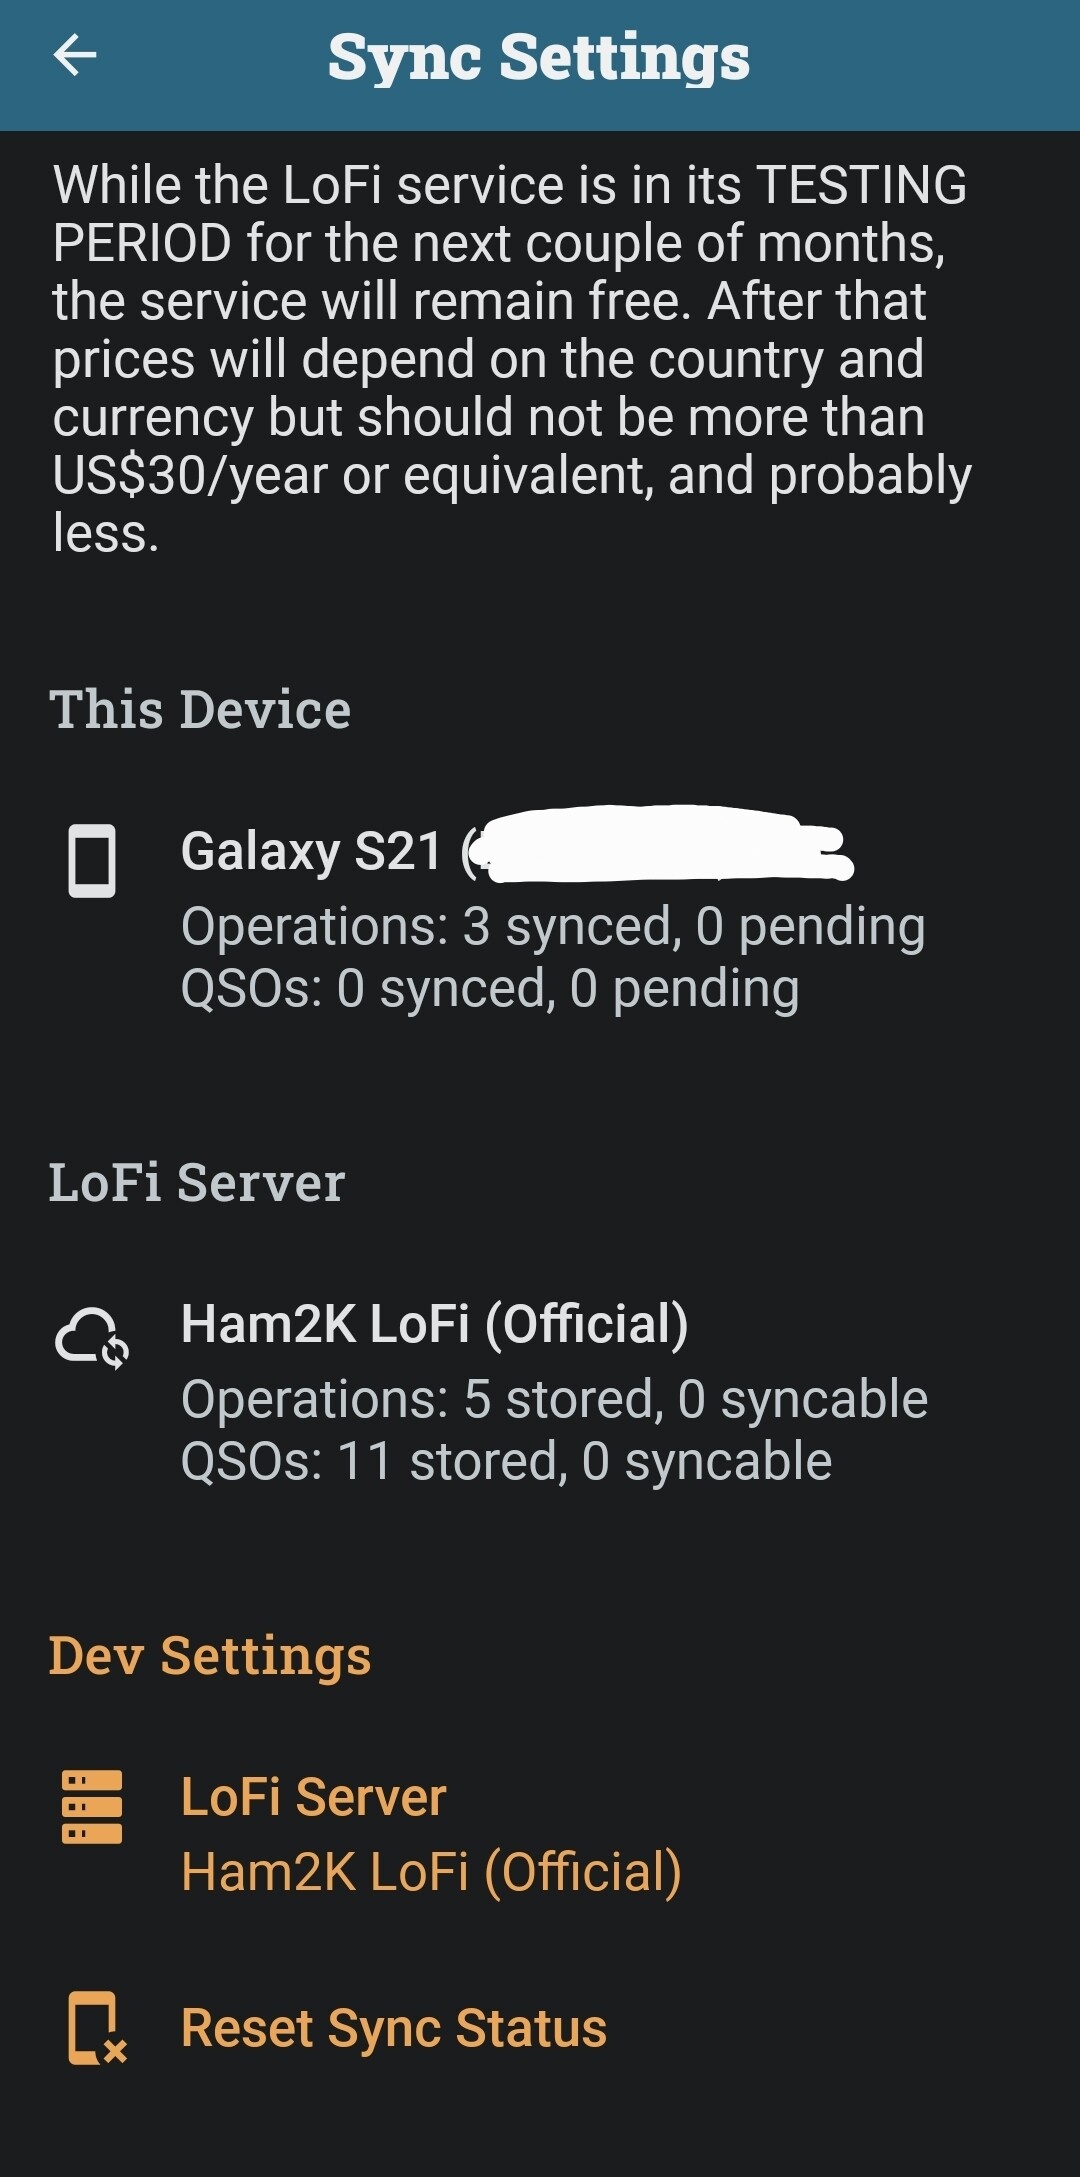Tap the redacted device name area
The image size is (1080, 2177).
point(665,845)
